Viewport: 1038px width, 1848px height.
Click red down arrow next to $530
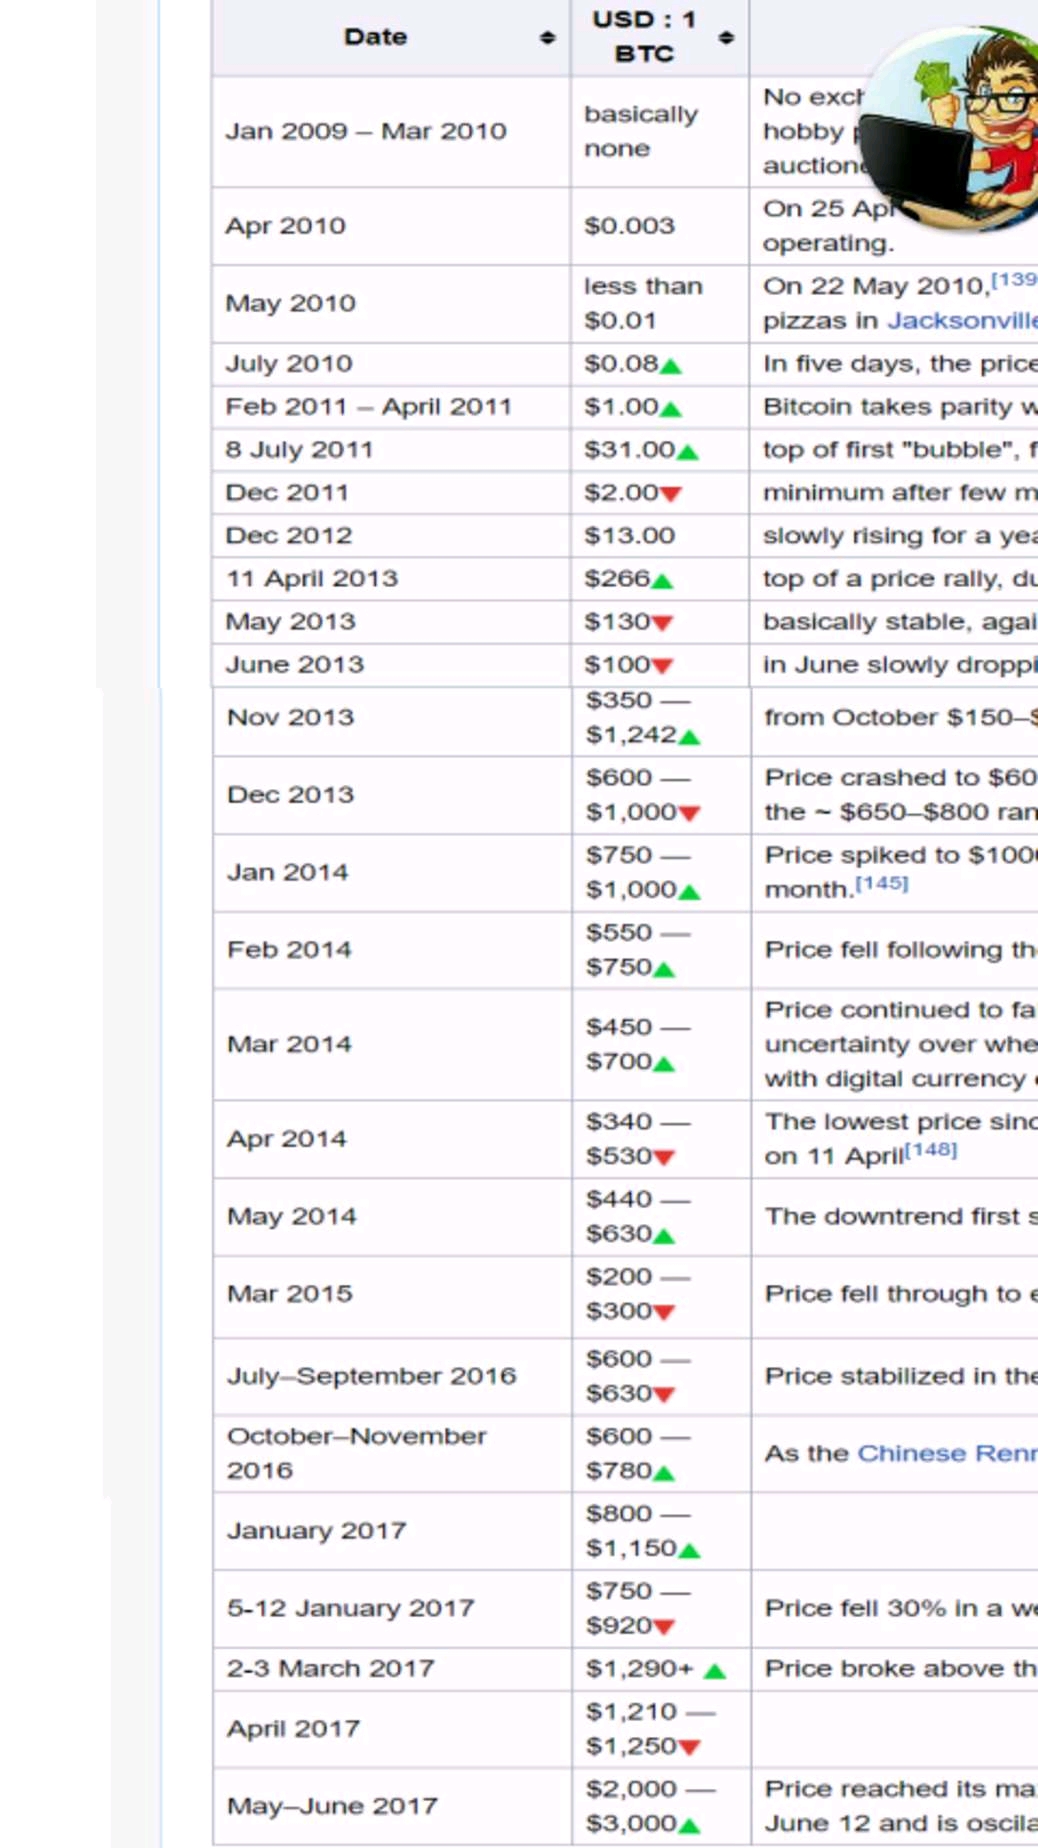point(664,1158)
